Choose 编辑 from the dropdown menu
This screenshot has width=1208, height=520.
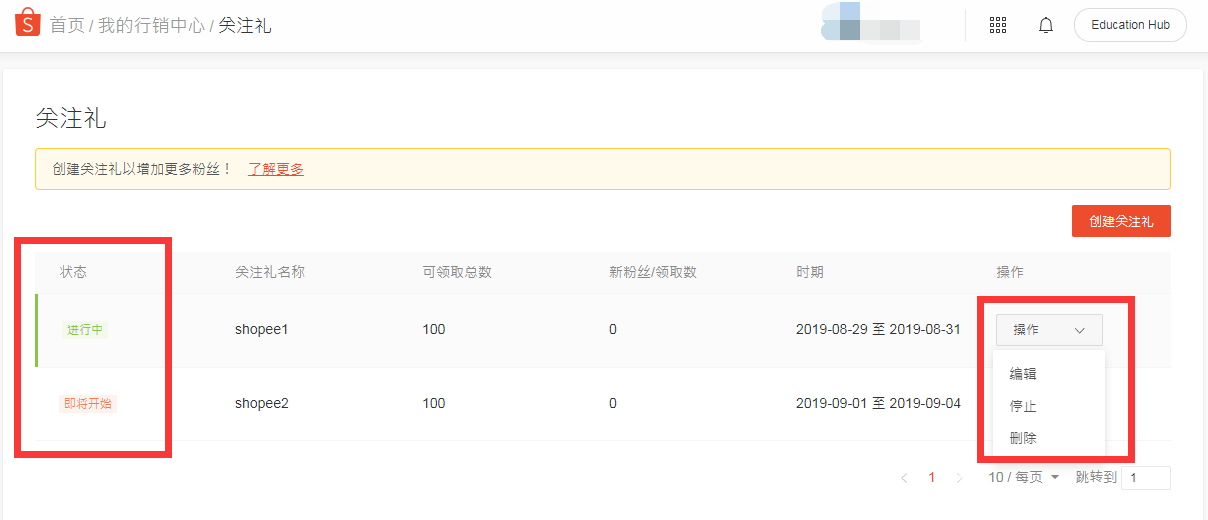click(x=1023, y=374)
